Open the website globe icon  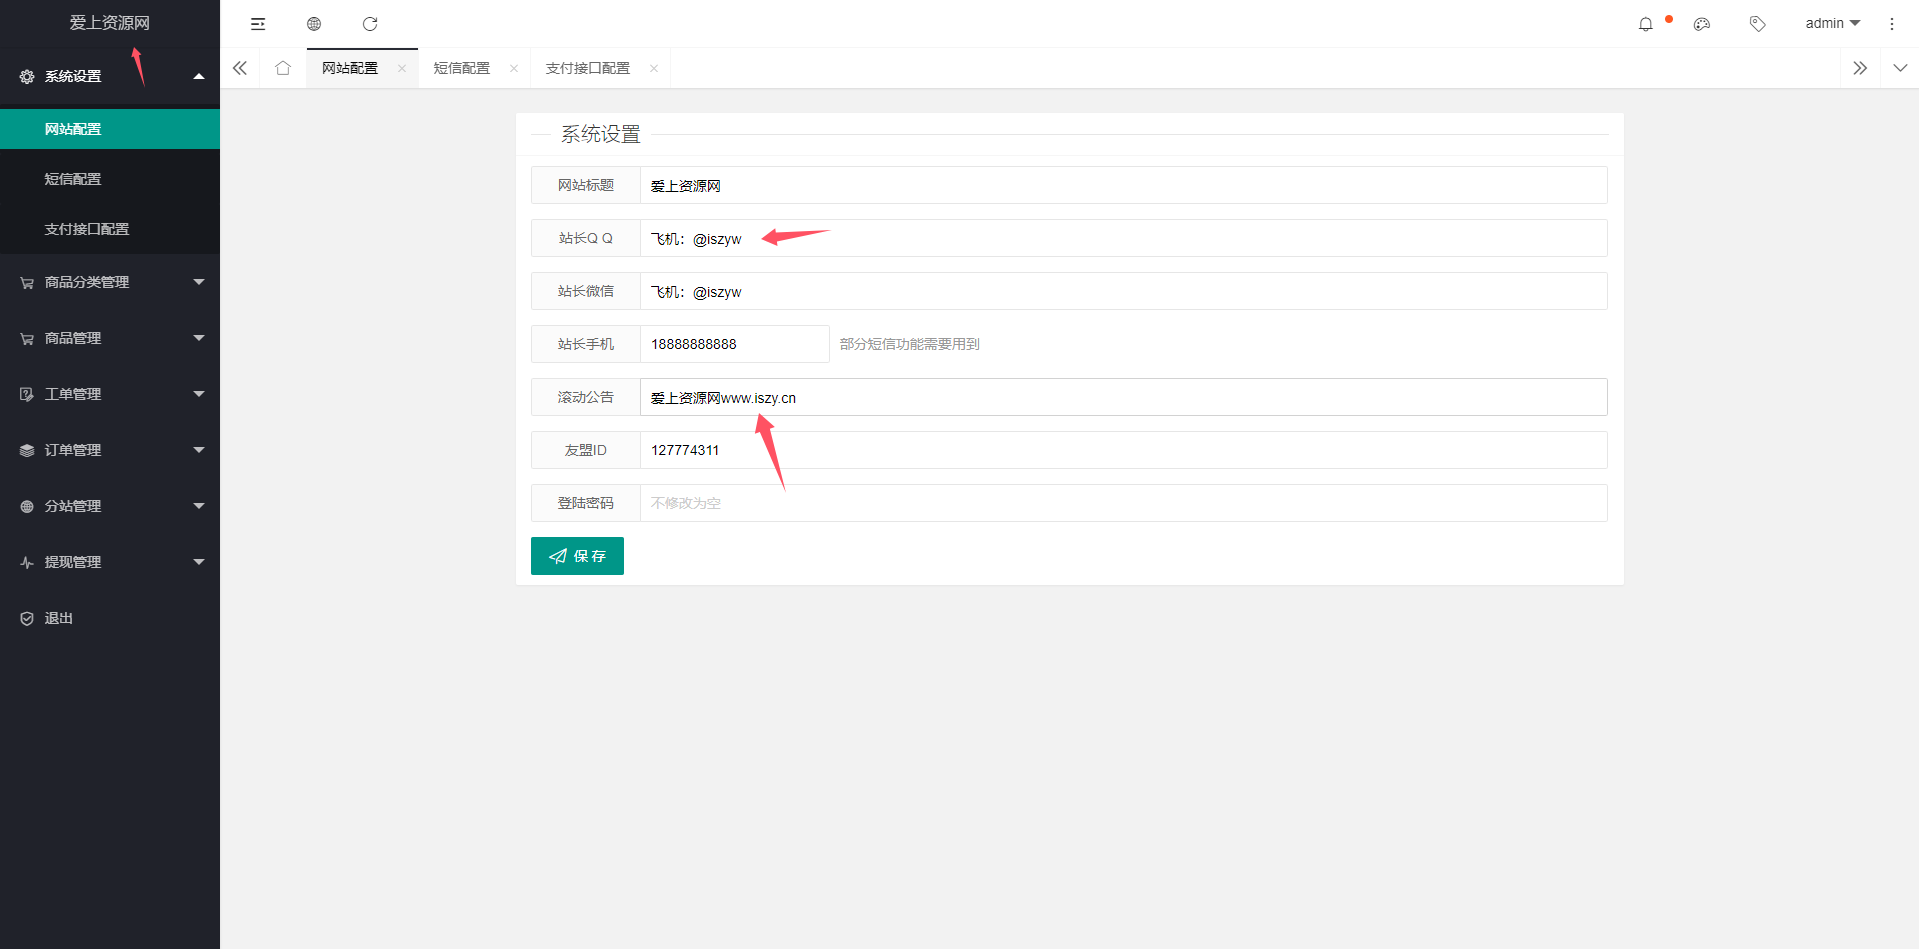(314, 24)
